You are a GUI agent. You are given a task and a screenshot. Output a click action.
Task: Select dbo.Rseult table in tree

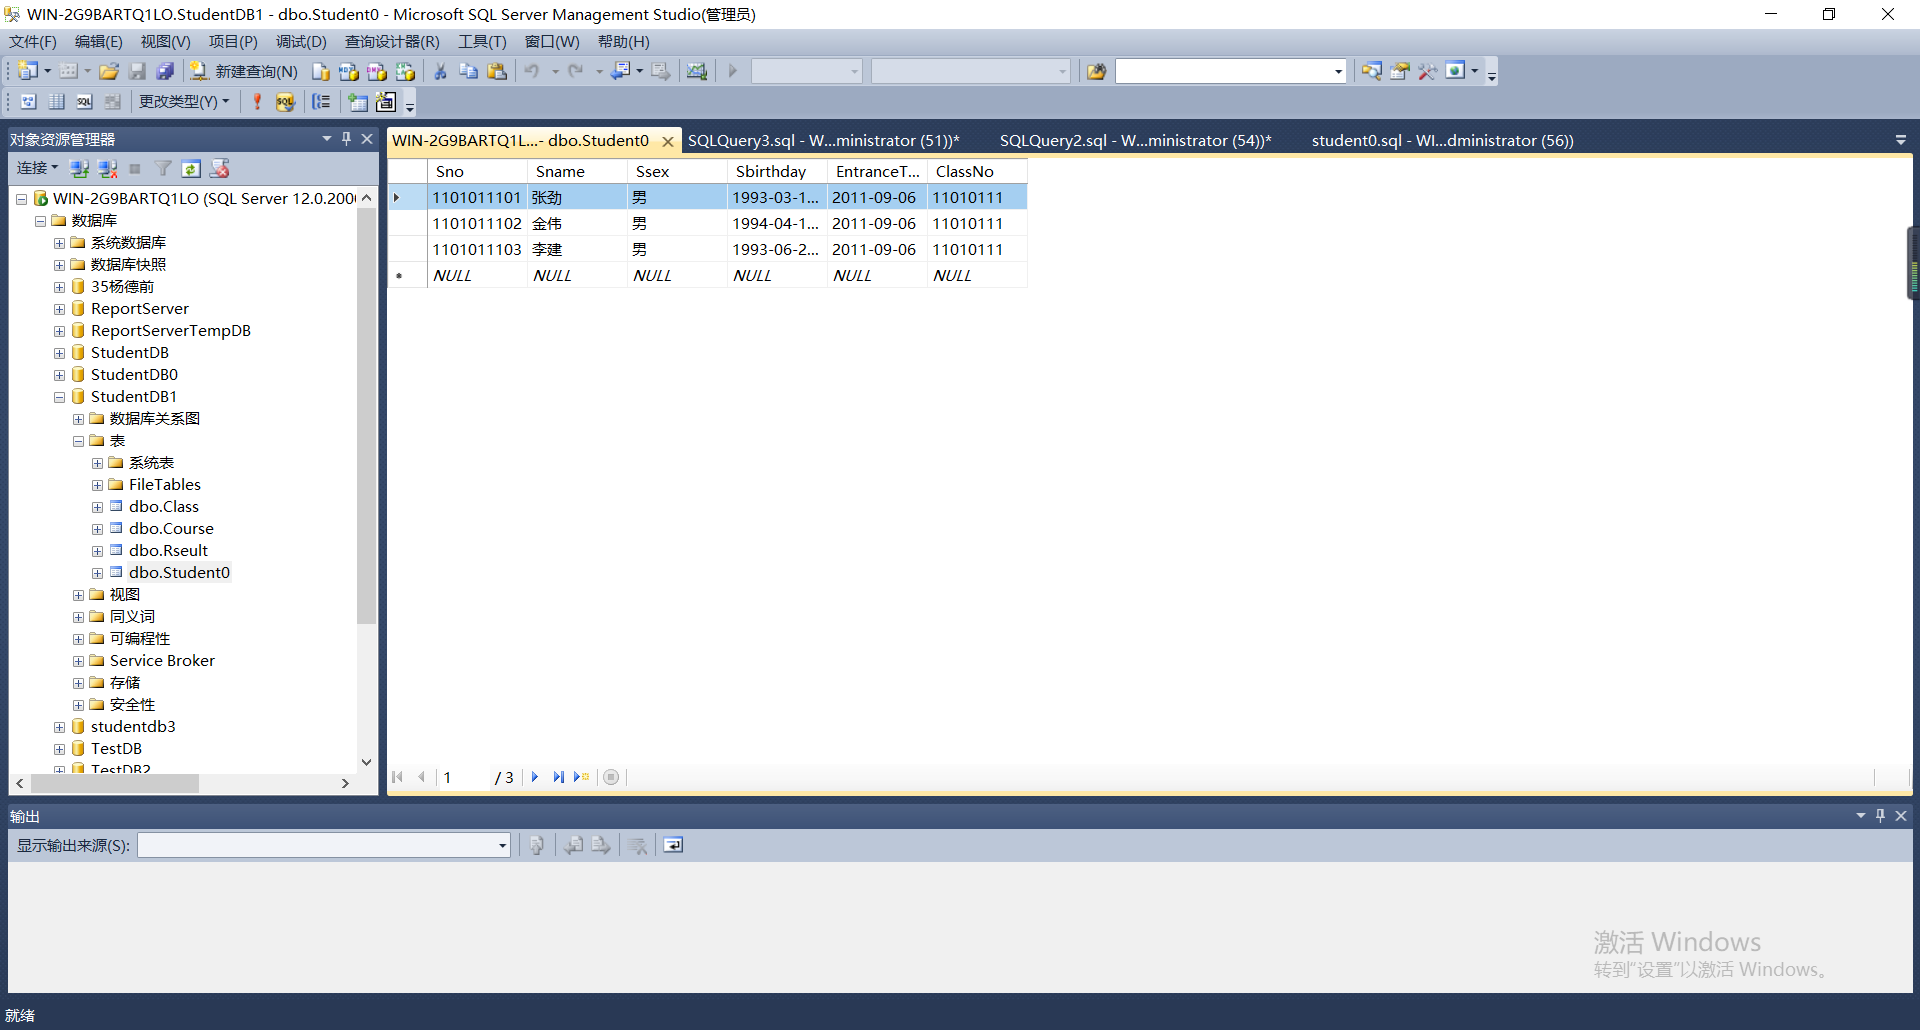point(168,550)
